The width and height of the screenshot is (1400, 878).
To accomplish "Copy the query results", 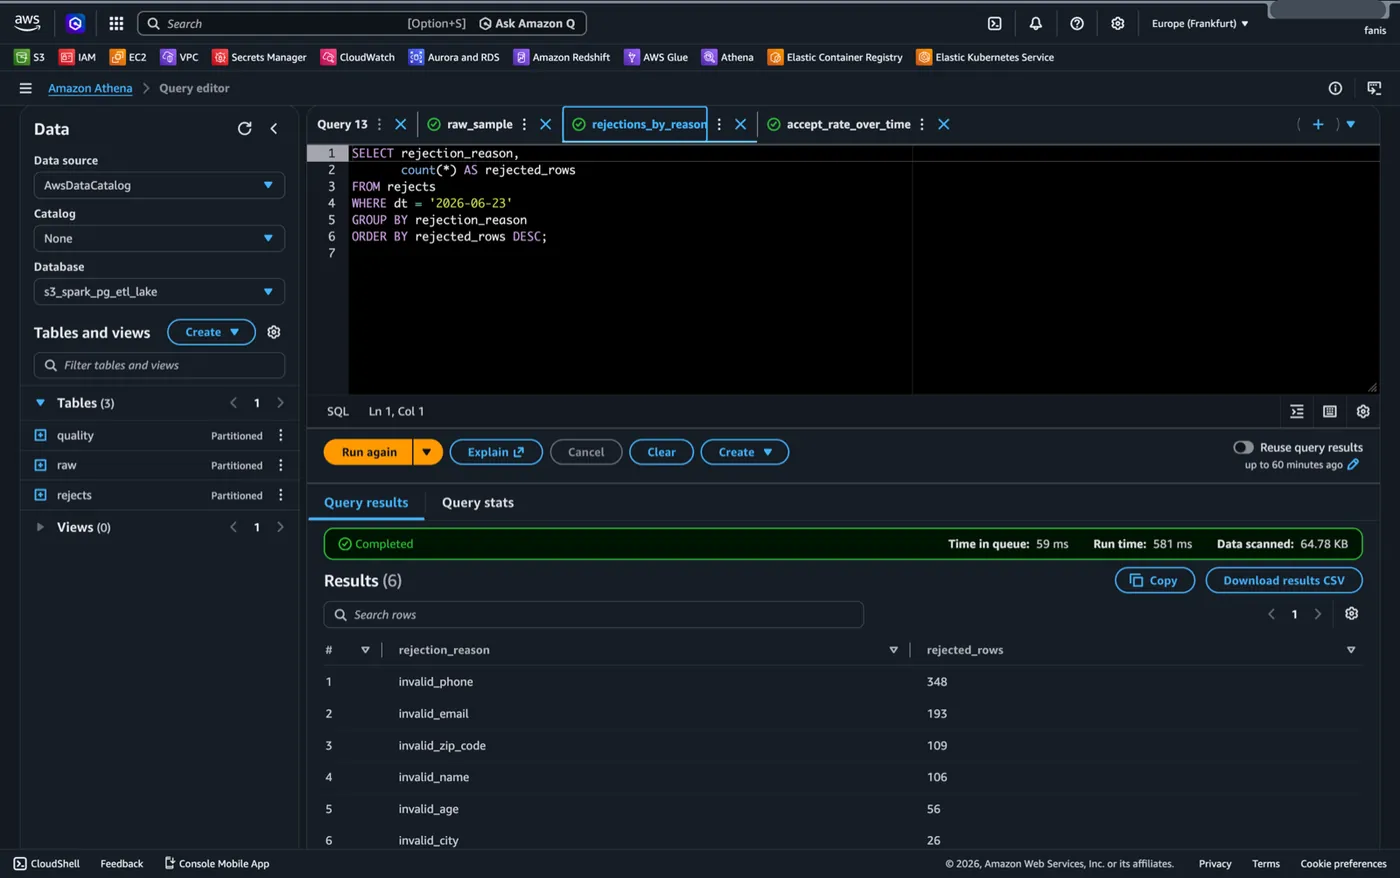I will click(1154, 580).
